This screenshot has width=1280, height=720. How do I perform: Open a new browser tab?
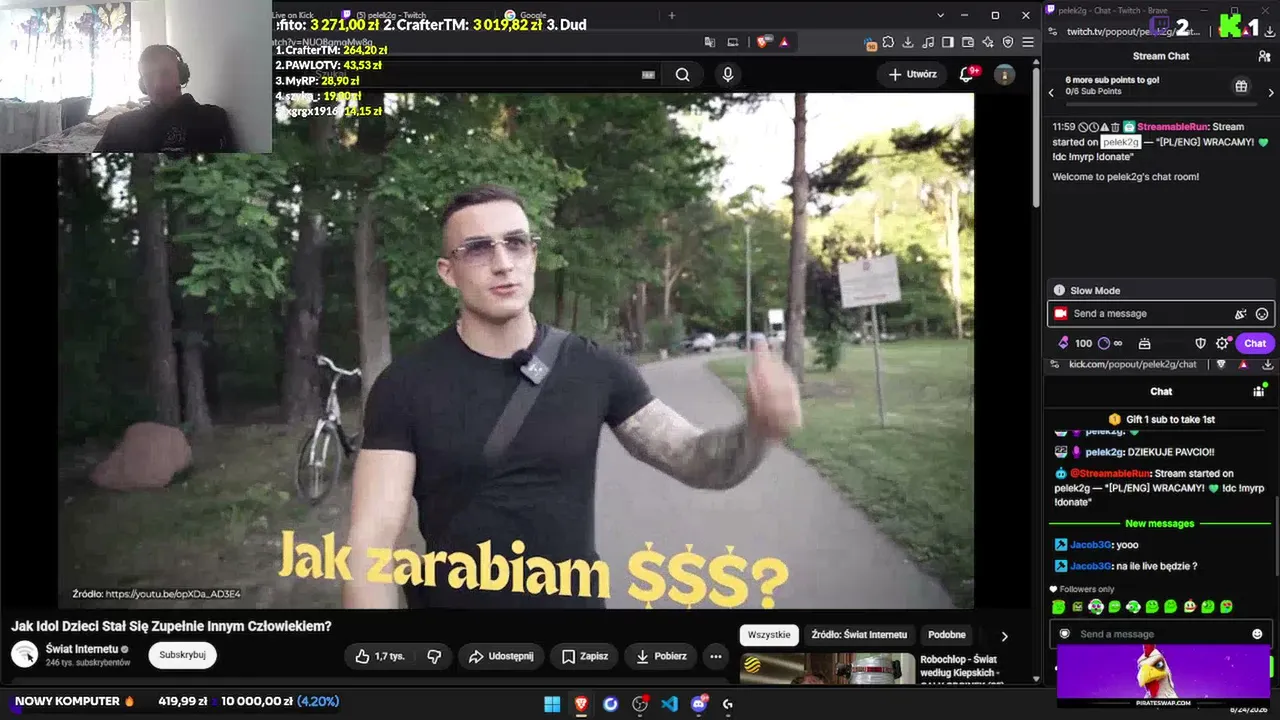pos(671,15)
